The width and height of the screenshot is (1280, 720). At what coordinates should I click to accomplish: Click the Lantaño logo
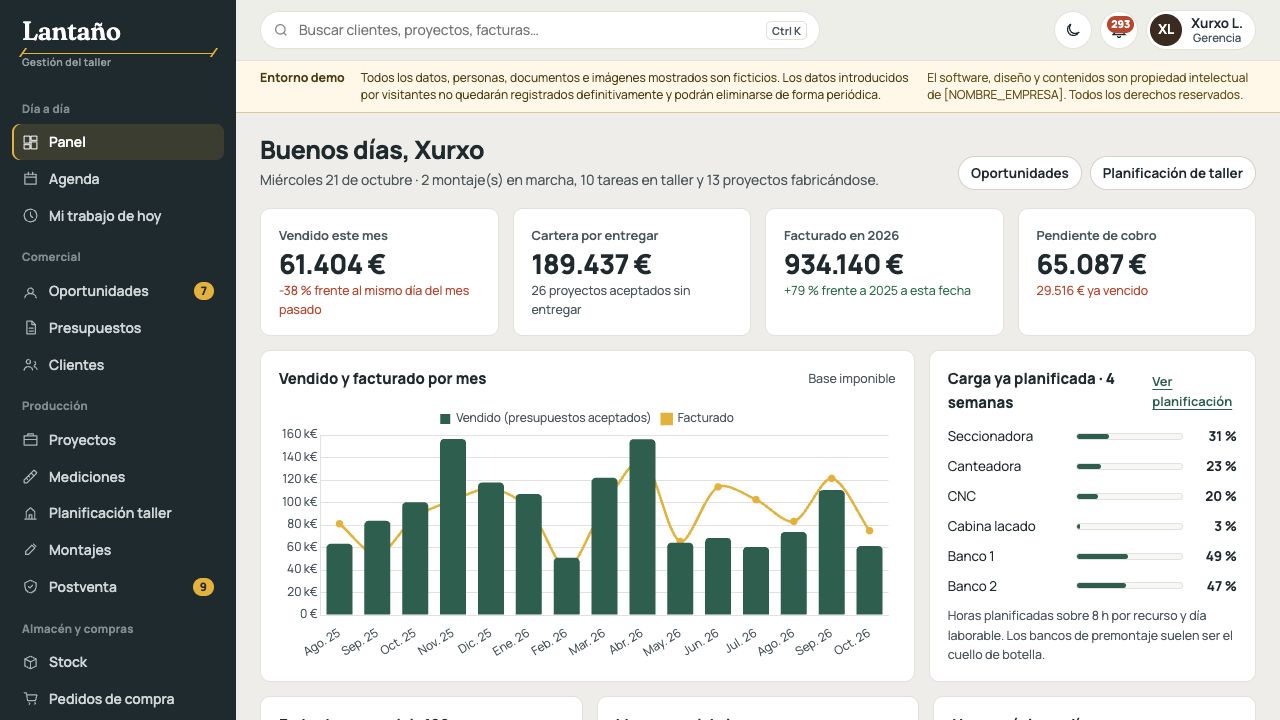point(71,32)
